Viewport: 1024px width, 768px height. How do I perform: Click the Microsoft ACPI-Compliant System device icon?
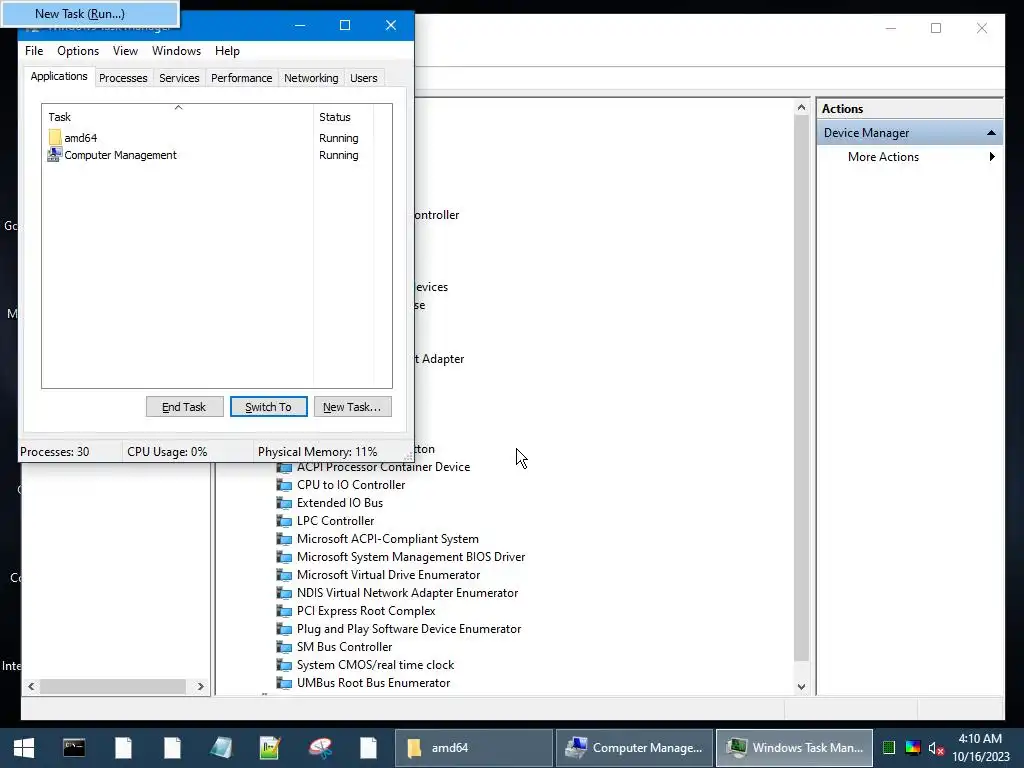284,539
